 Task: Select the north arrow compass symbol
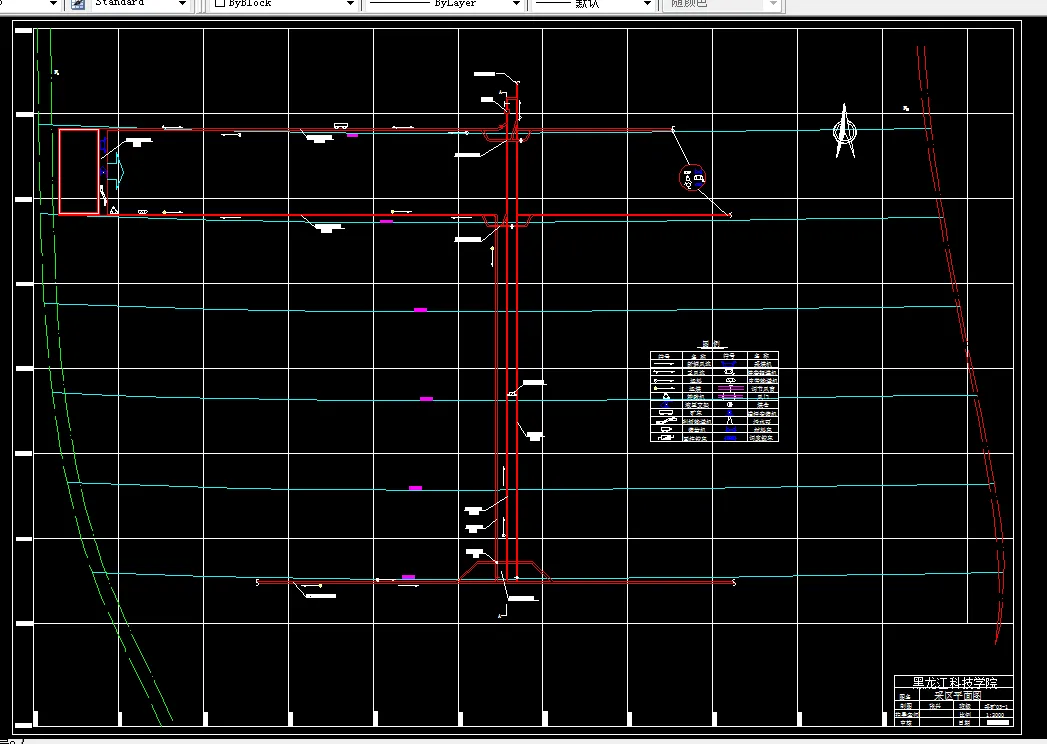pyautogui.click(x=845, y=131)
